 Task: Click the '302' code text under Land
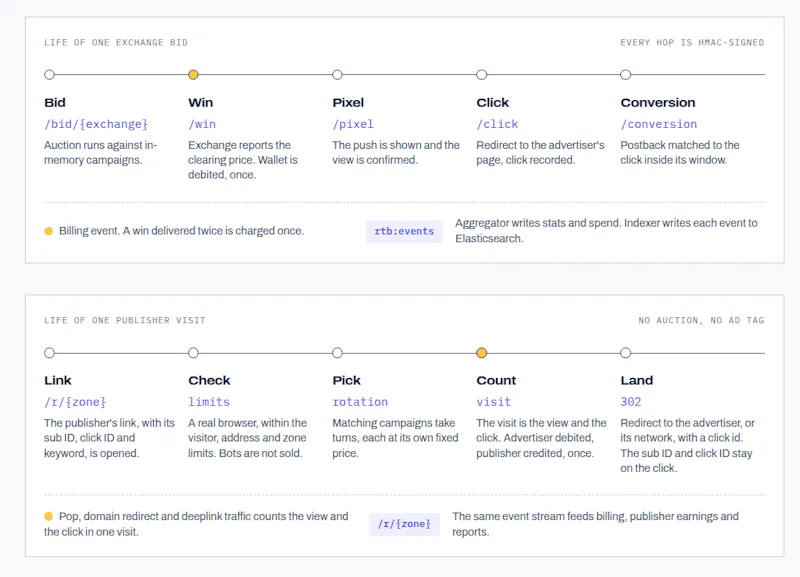pos(631,402)
